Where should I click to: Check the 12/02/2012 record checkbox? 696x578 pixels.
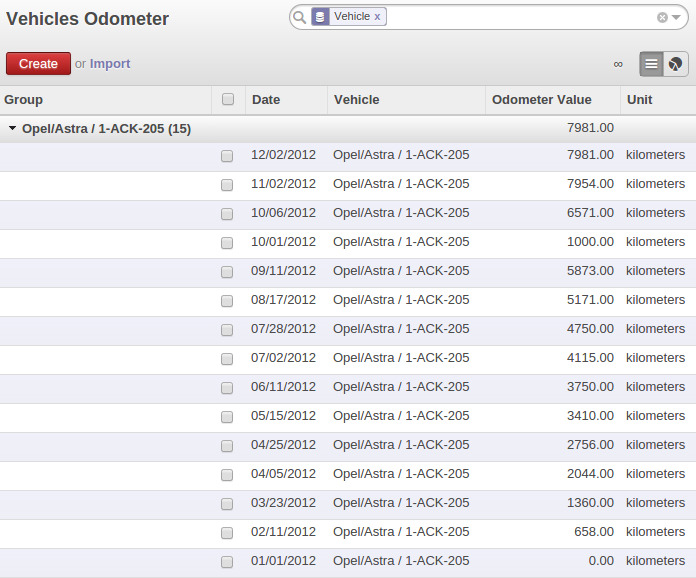click(x=227, y=156)
